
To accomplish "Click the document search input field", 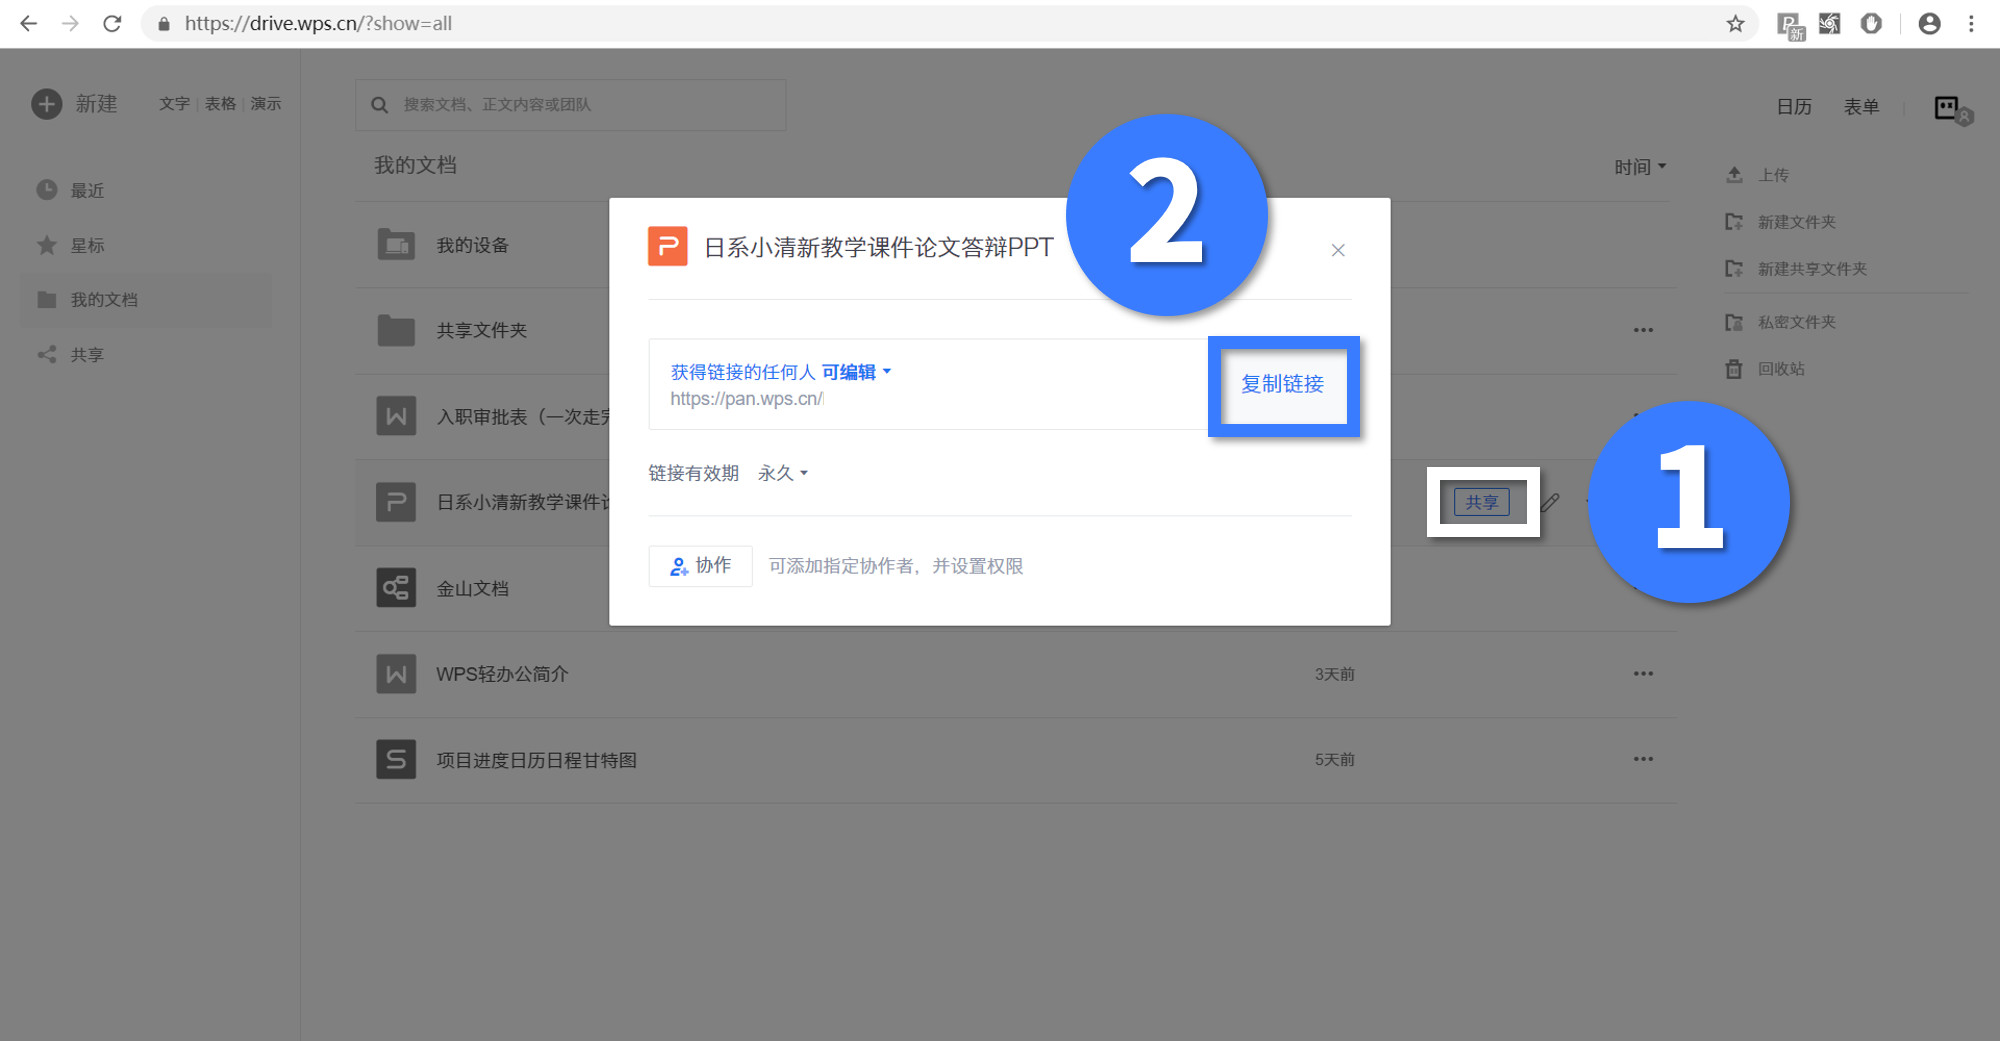I will [570, 104].
